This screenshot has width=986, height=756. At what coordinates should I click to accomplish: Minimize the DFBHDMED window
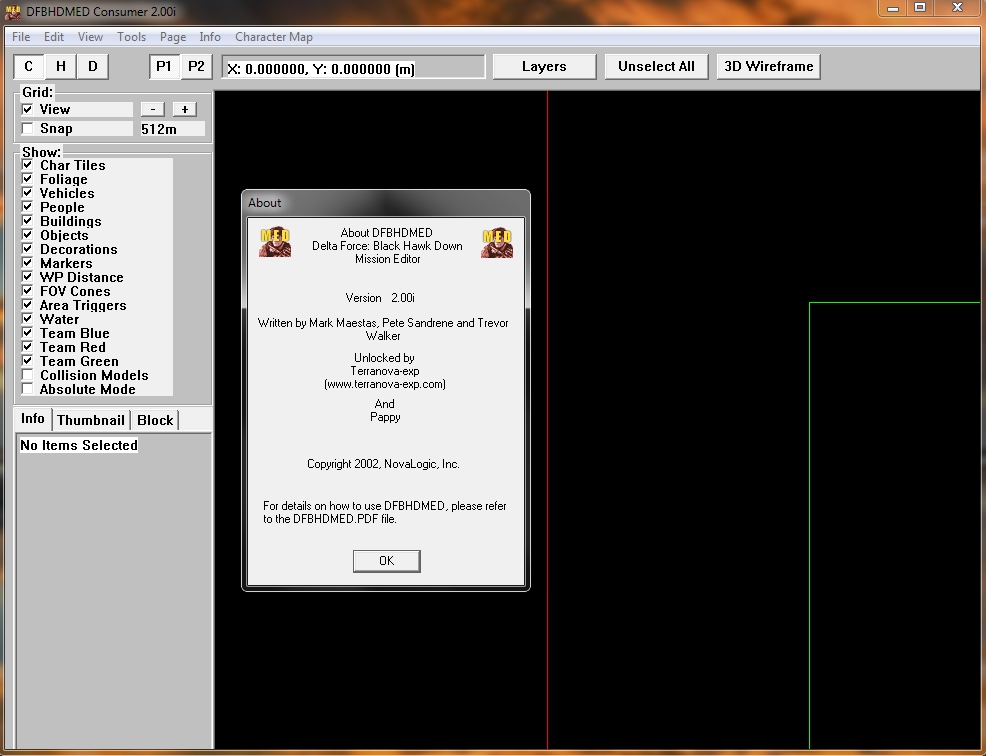892,8
